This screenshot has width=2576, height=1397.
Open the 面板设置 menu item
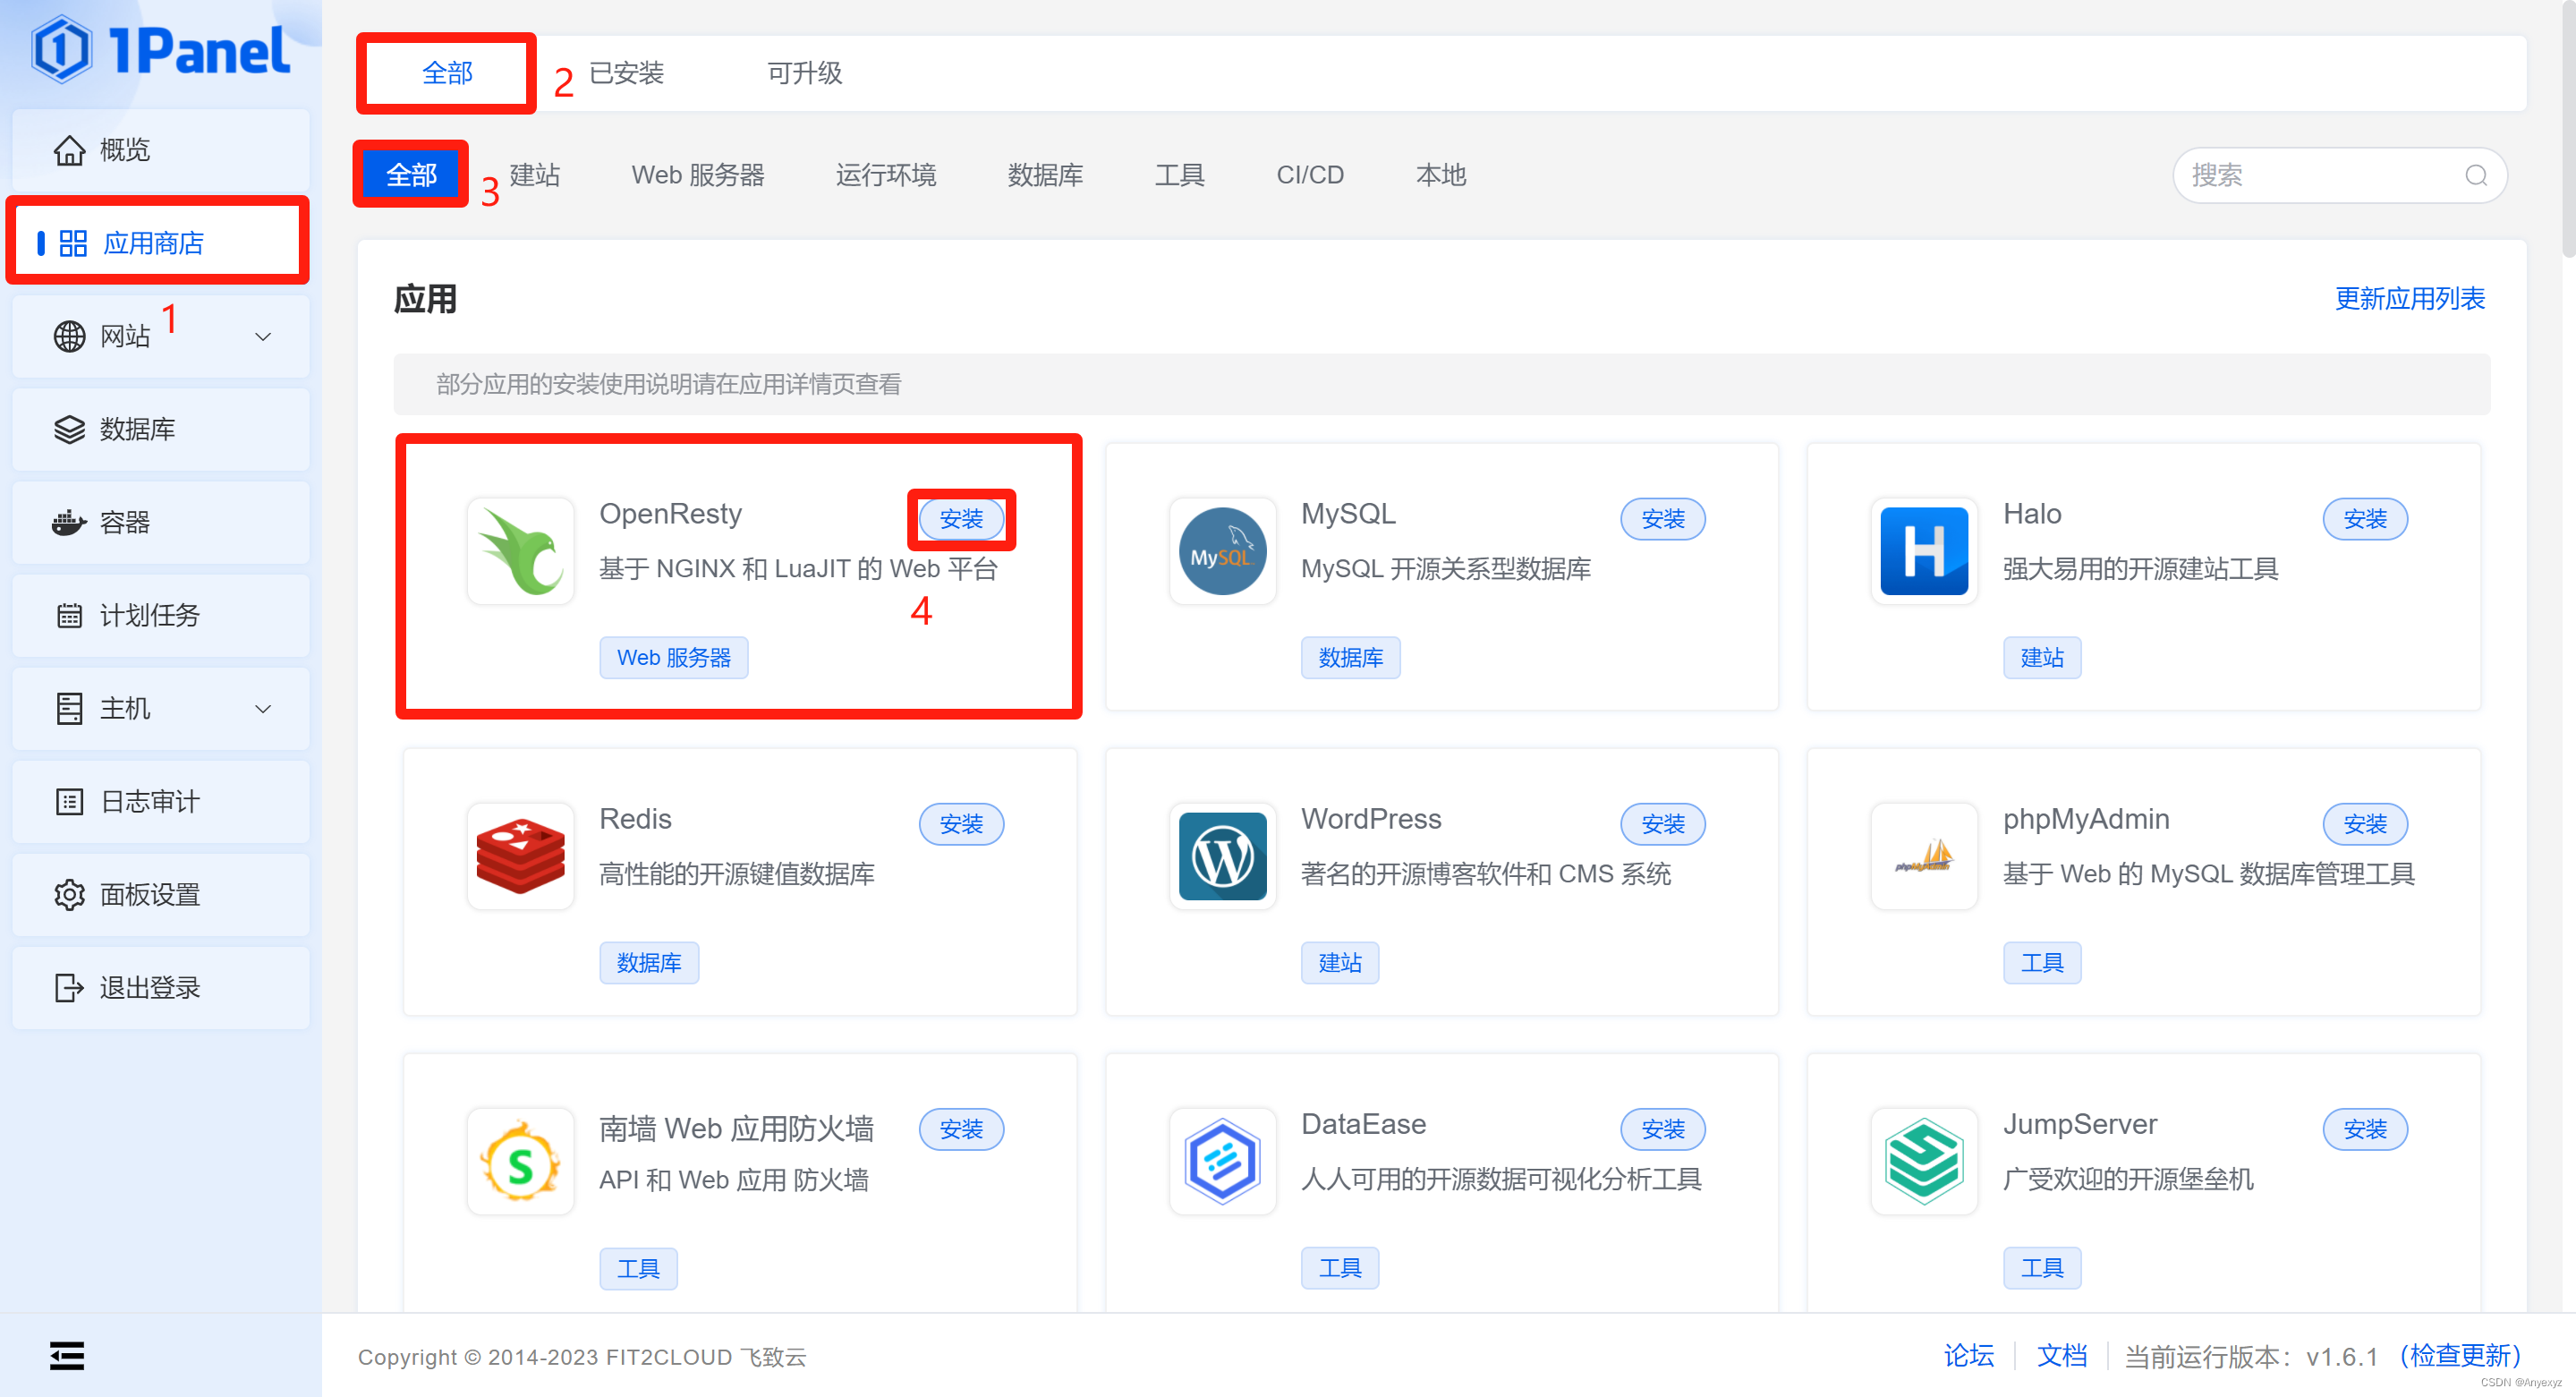(161, 894)
